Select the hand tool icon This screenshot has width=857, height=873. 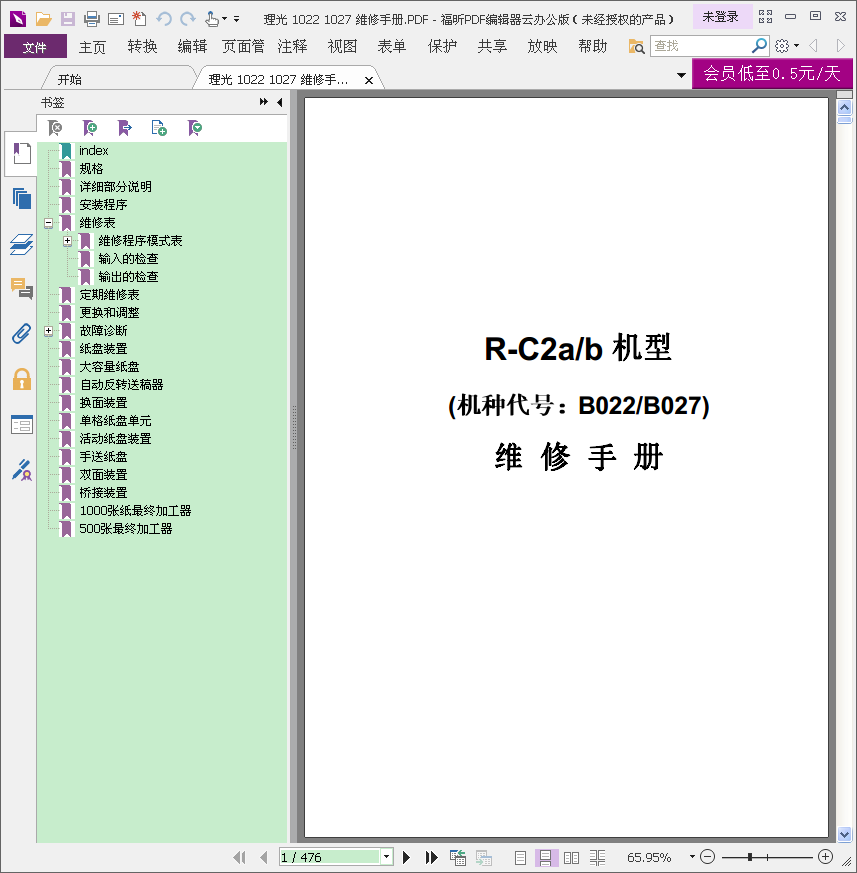[212, 19]
